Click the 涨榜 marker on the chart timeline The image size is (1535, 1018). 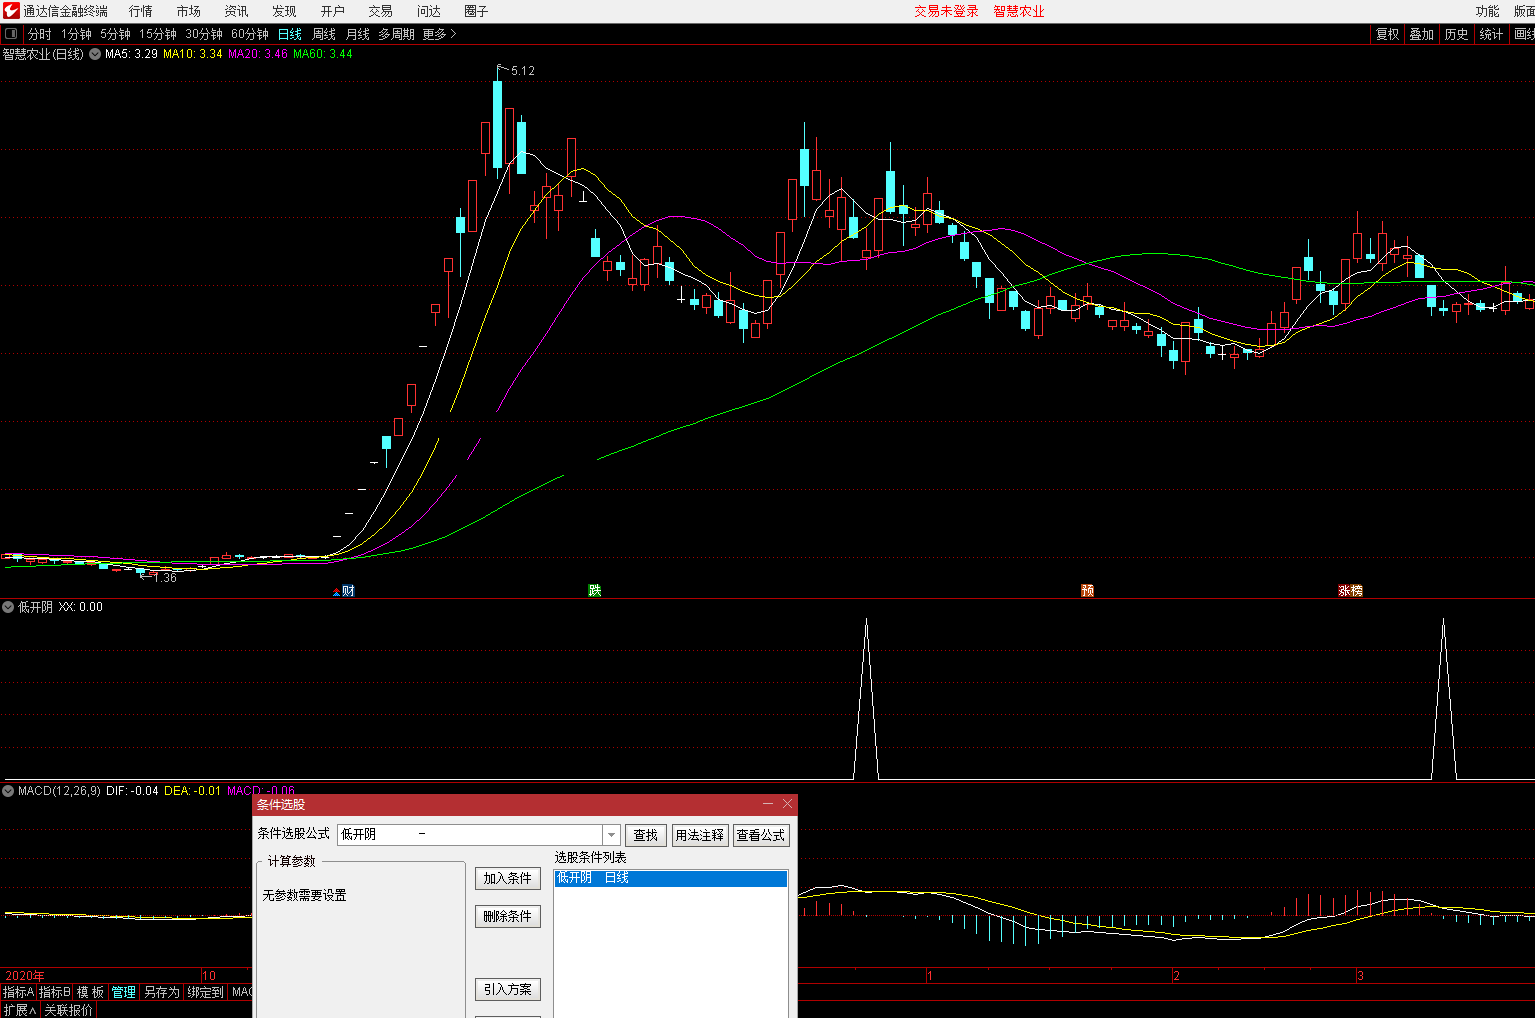point(1351,591)
